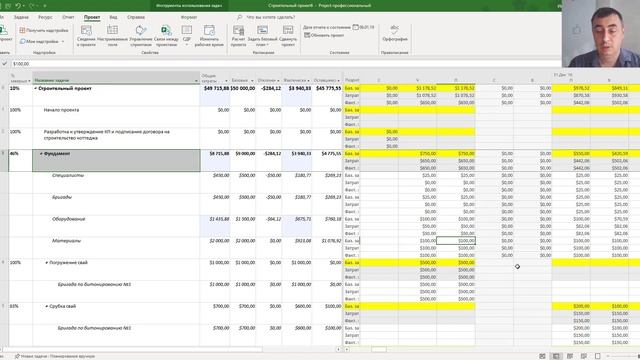The height and width of the screenshot is (360, 640).
Task: Switch to Gantt chart view in status bar
Action: point(542,356)
